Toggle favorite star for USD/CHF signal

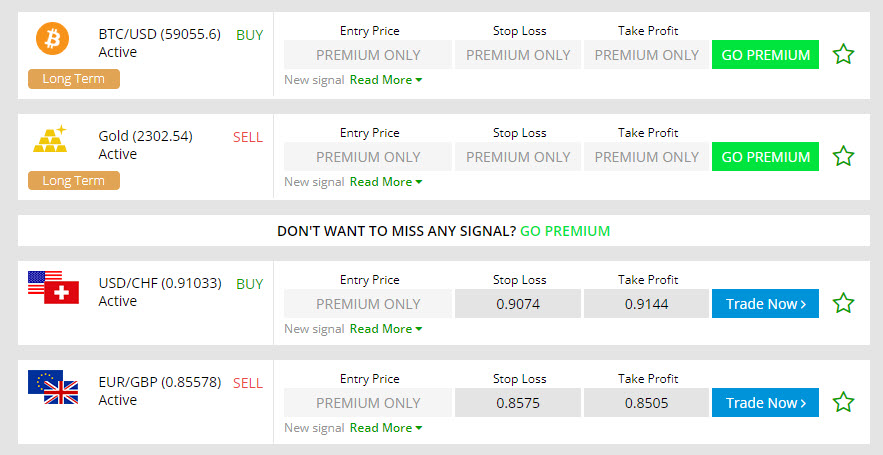[x=843, y=303]
